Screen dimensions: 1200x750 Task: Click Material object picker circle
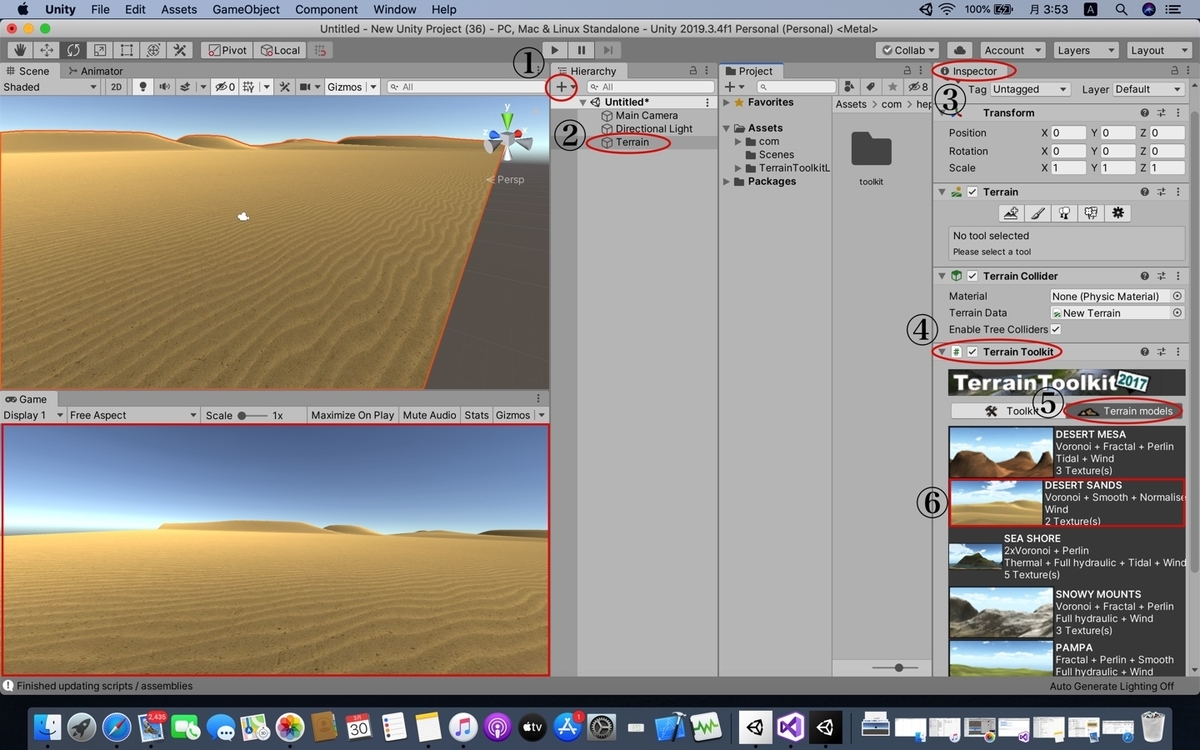point(1177,296)
